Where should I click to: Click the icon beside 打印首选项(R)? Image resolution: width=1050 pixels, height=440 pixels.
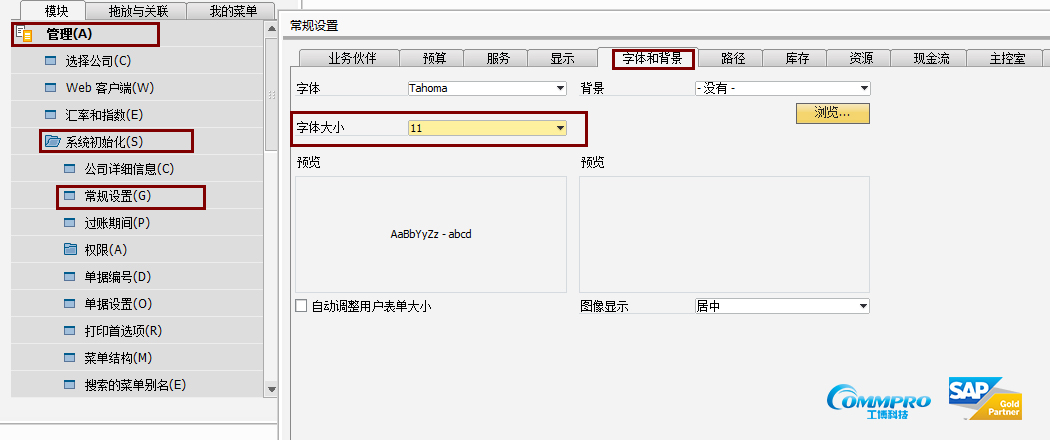(70, 331)
